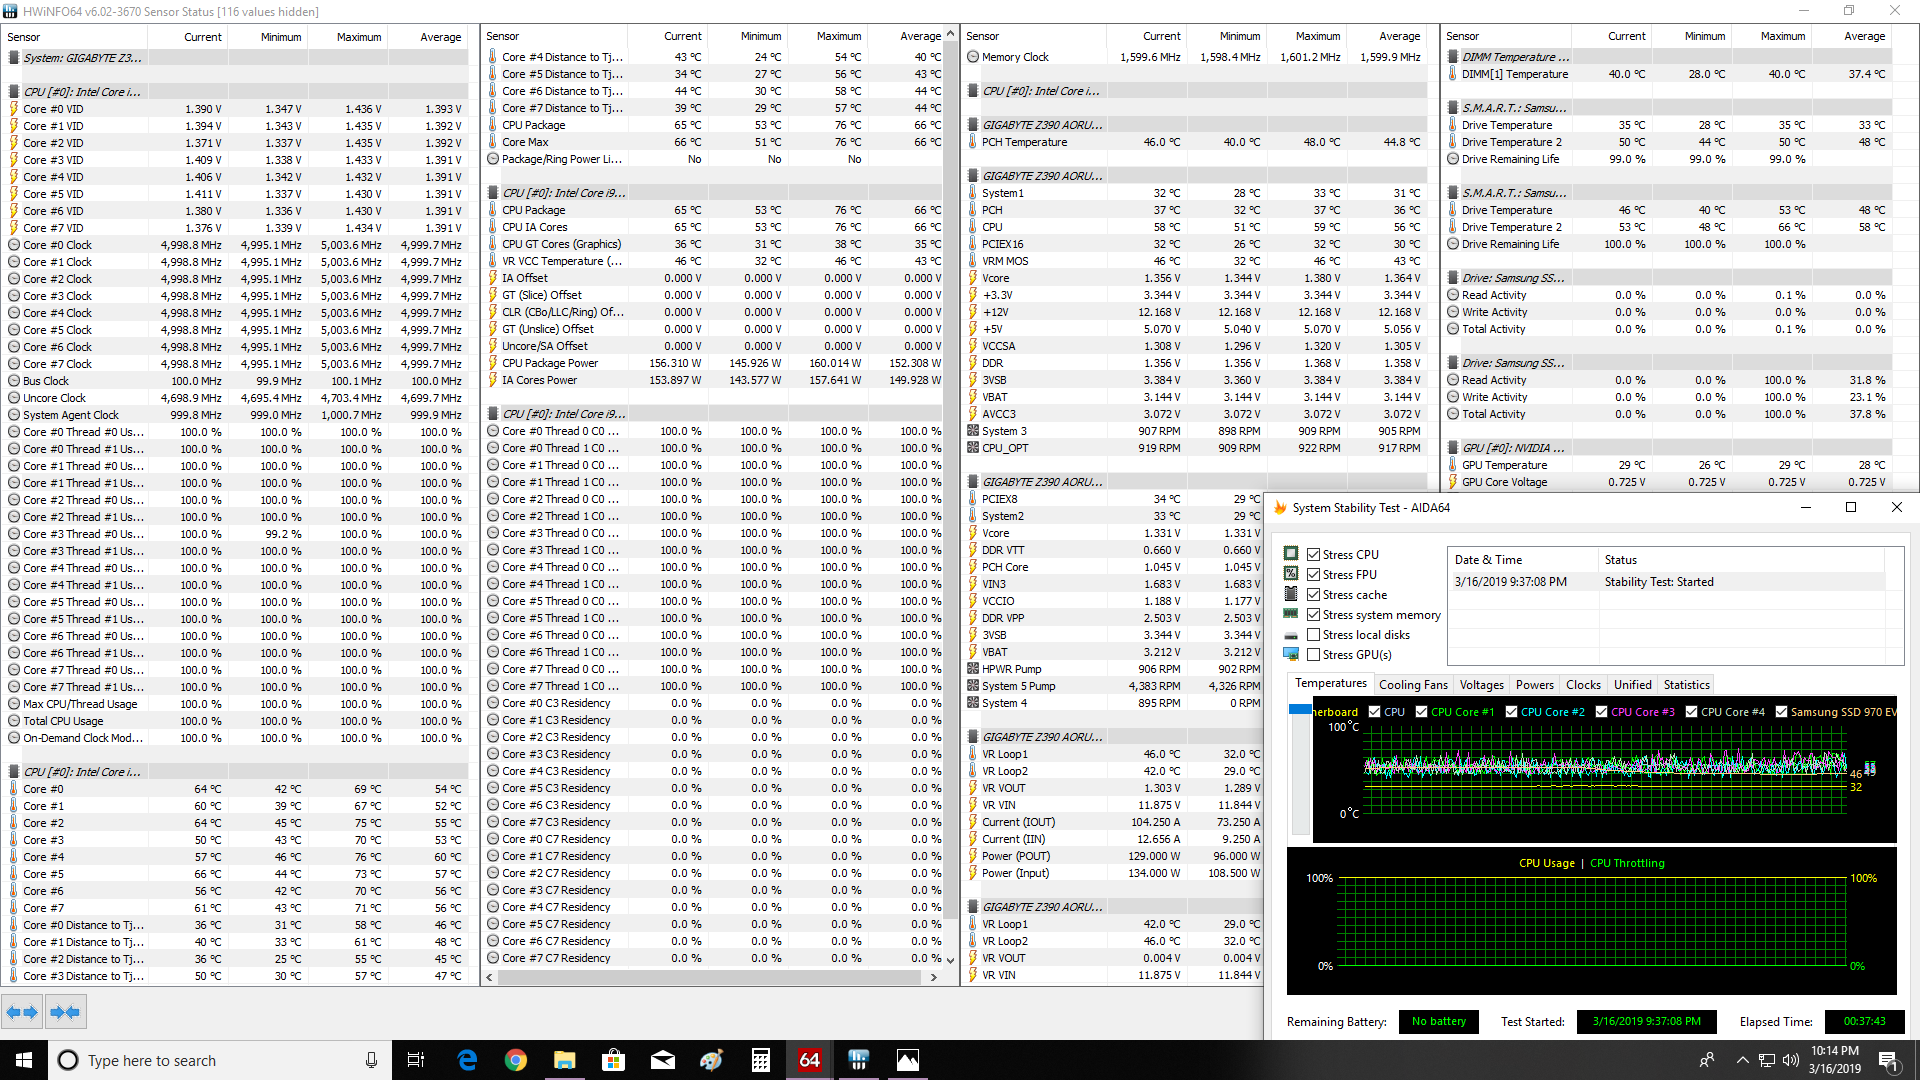Click the thermometer icon of the VRM MOS row

[x=973, y=261]
